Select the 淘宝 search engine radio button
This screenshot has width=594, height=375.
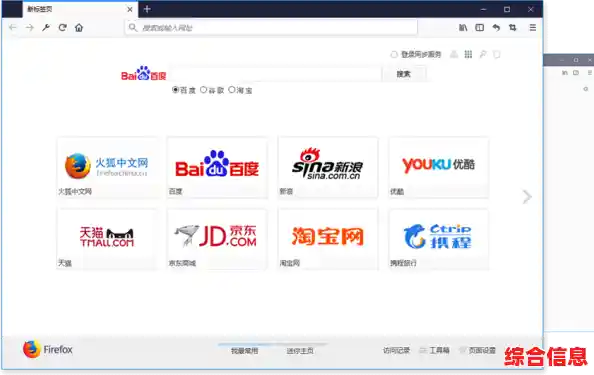[x=232, y=90]
